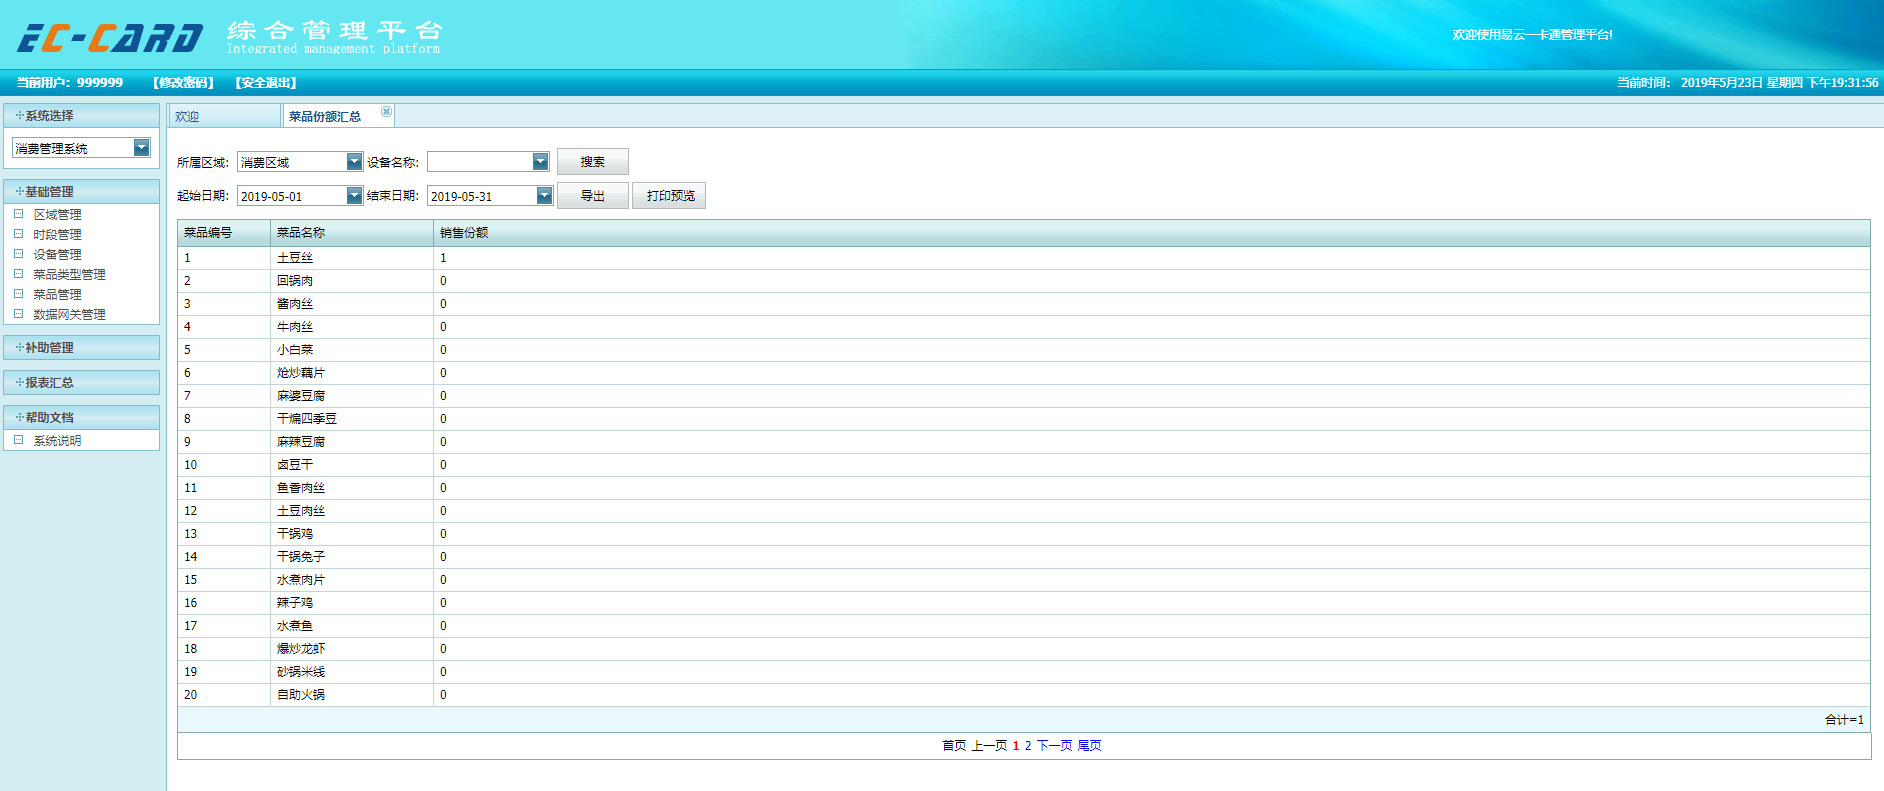This screenshot has width=1884, height=791.
Task: Select the 干锅兔子 cell
Action: pyautogui.click(x=352, y=557)
